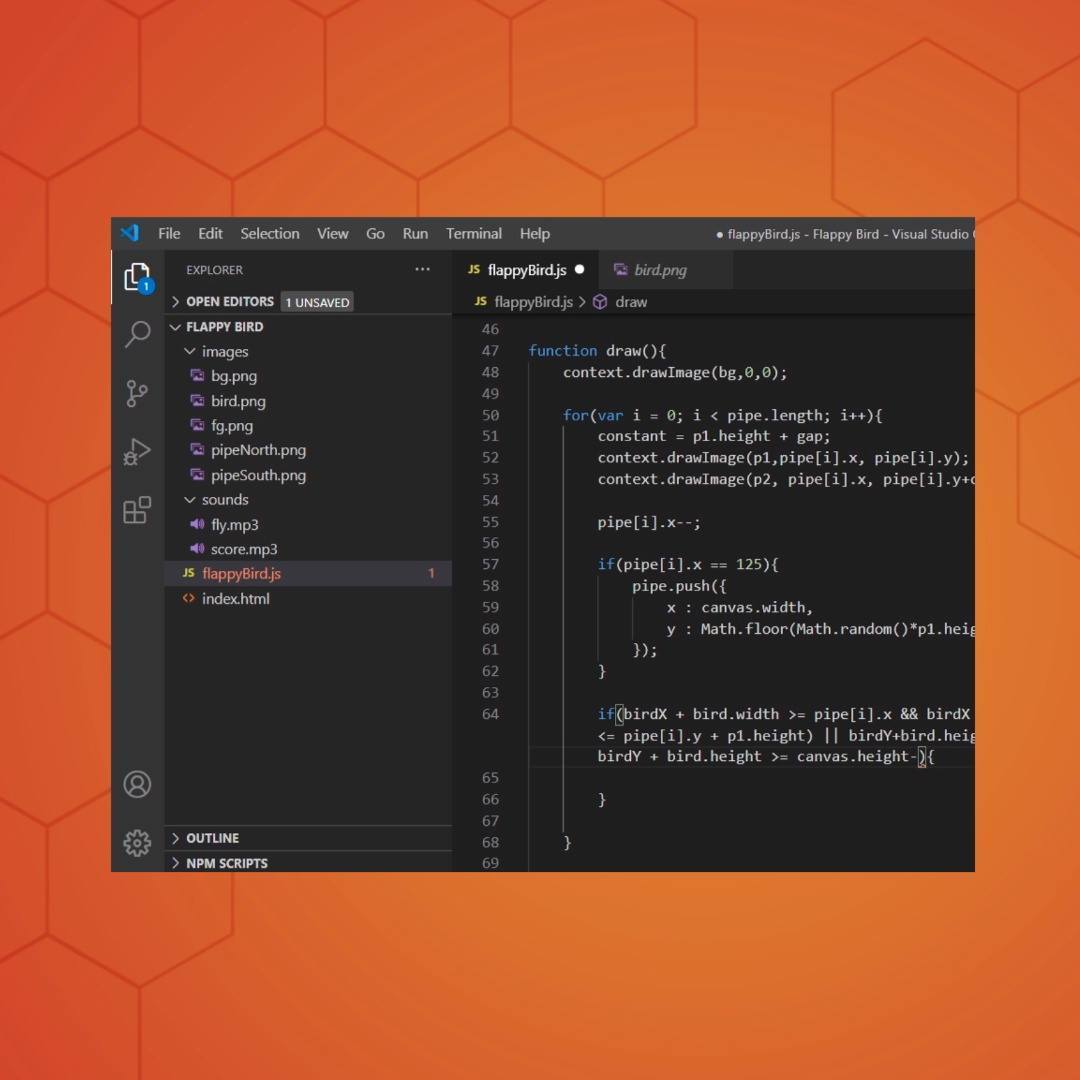Click 'pipe.push({' code line
Screen dimensions: 1080x1080
[x=679, y=585]
